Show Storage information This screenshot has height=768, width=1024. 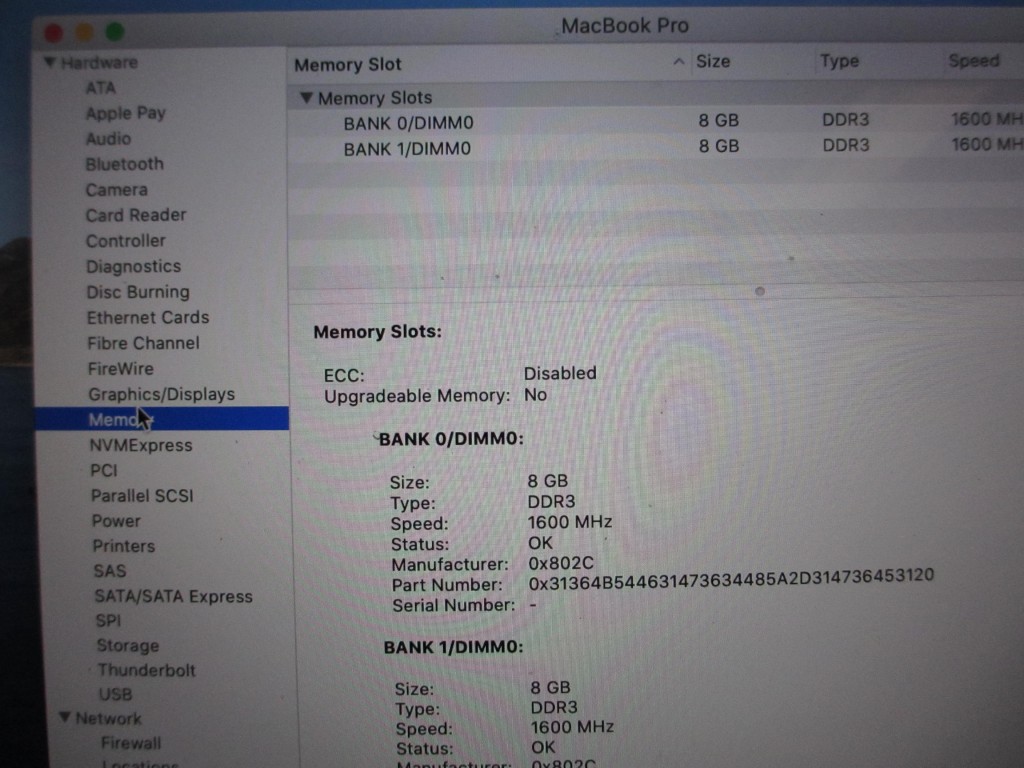point(128,646)
